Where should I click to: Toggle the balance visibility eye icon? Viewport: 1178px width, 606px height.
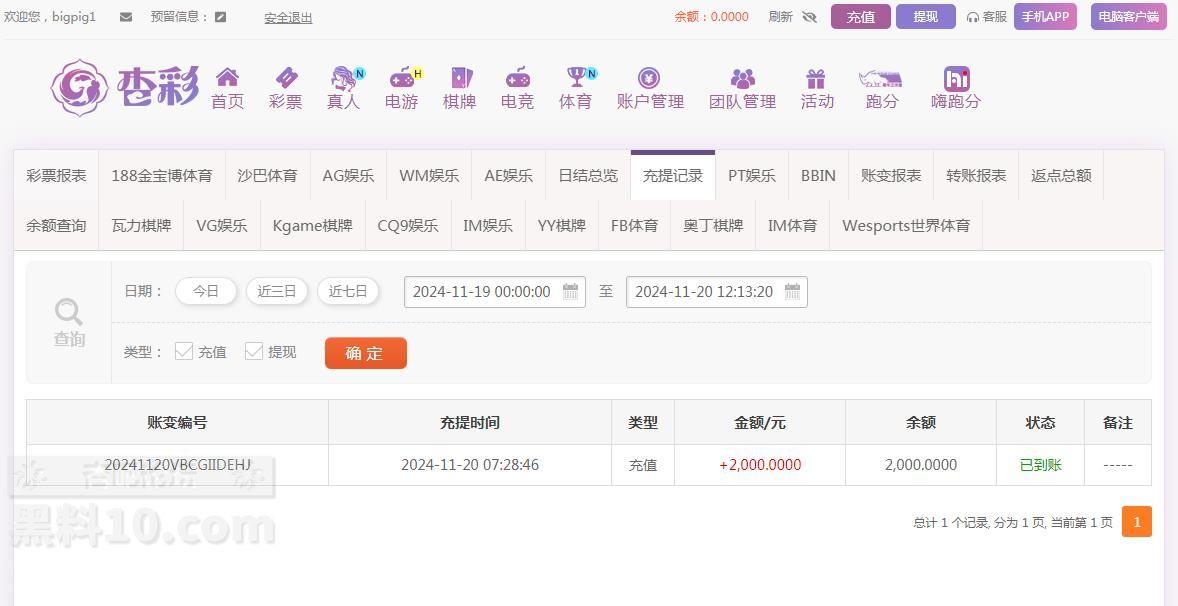click(809, 17)
